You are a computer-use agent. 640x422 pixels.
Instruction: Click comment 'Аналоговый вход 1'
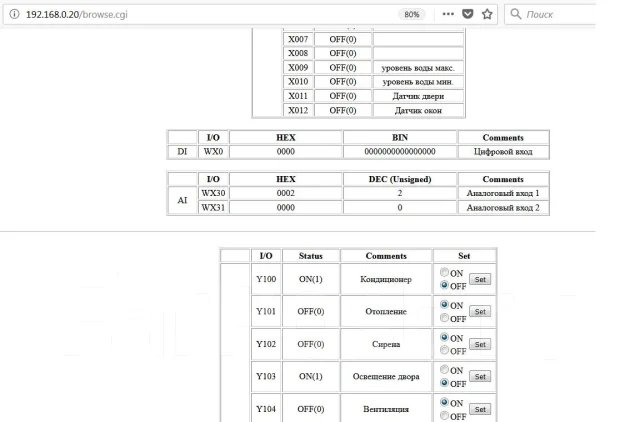point(503,193)
